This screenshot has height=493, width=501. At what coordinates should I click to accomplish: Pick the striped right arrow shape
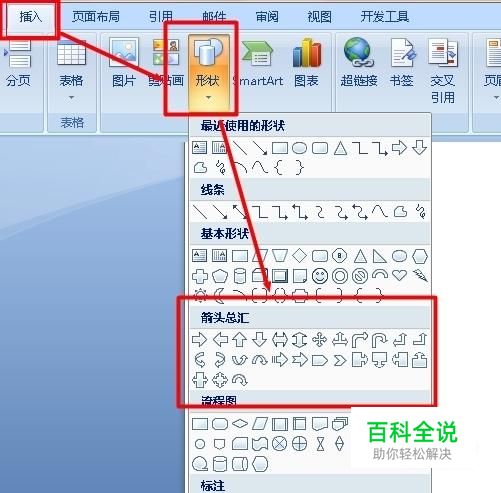(x=279, y=360)
